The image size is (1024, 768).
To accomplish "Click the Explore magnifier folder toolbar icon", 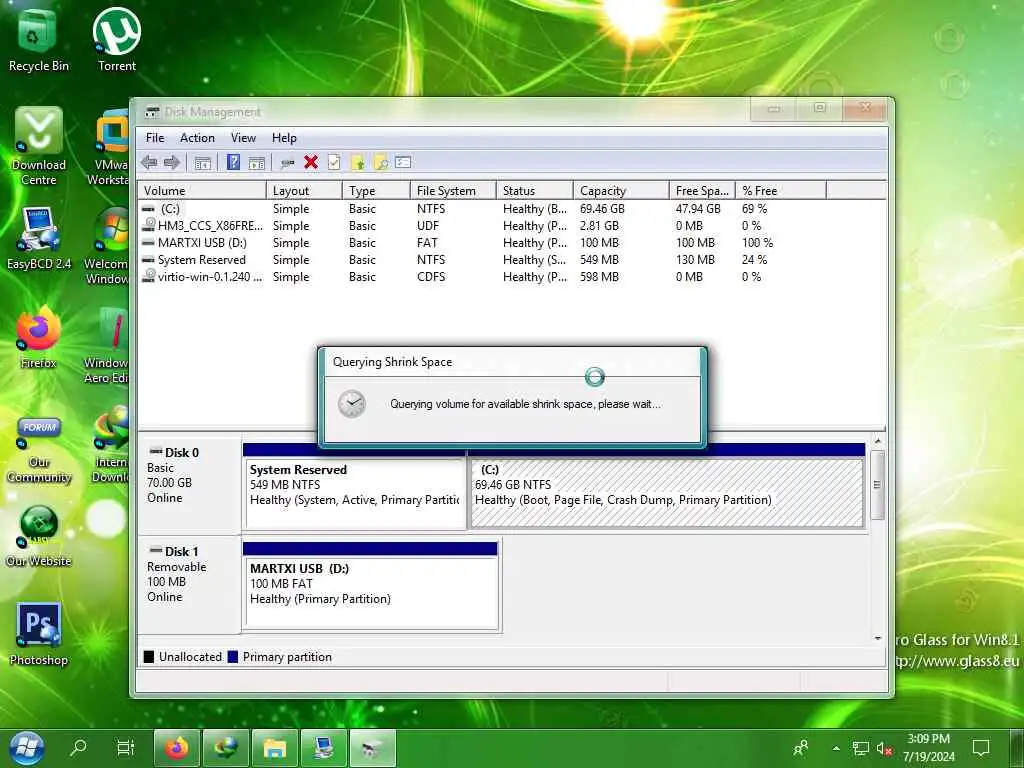I will pos(381,163).
